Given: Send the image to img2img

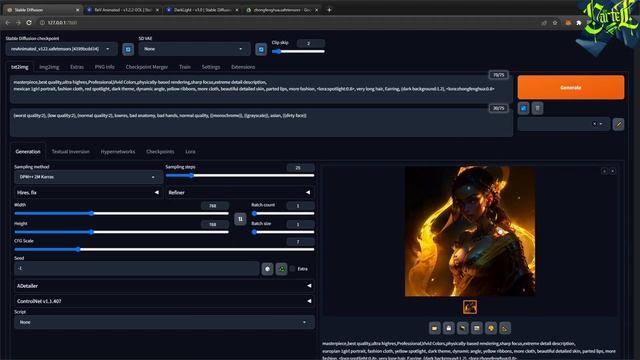Looking at the screenshot, I should (x=477, y=328).
